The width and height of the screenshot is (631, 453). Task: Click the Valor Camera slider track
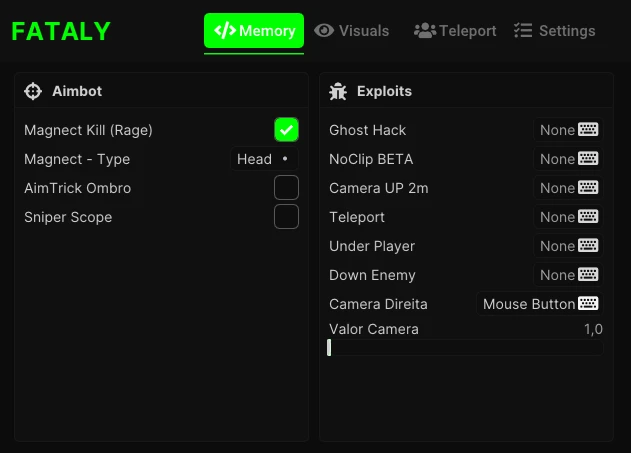click(465, 348)
